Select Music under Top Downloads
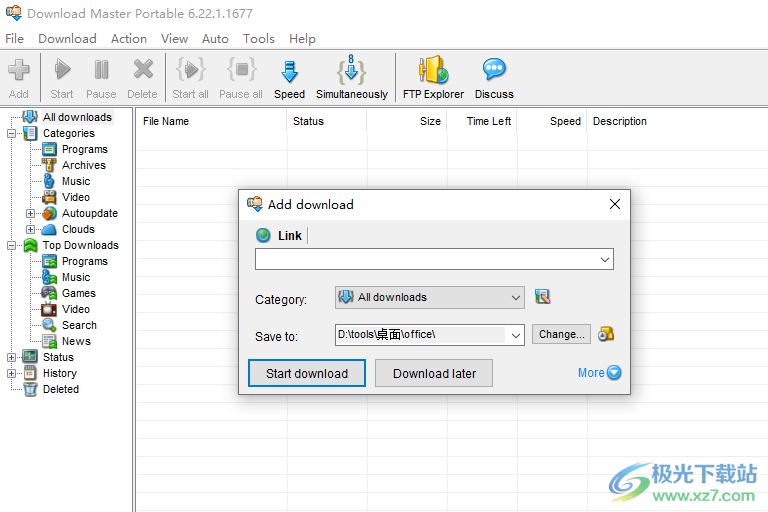 pyautogui.click(x=76, y=277)
